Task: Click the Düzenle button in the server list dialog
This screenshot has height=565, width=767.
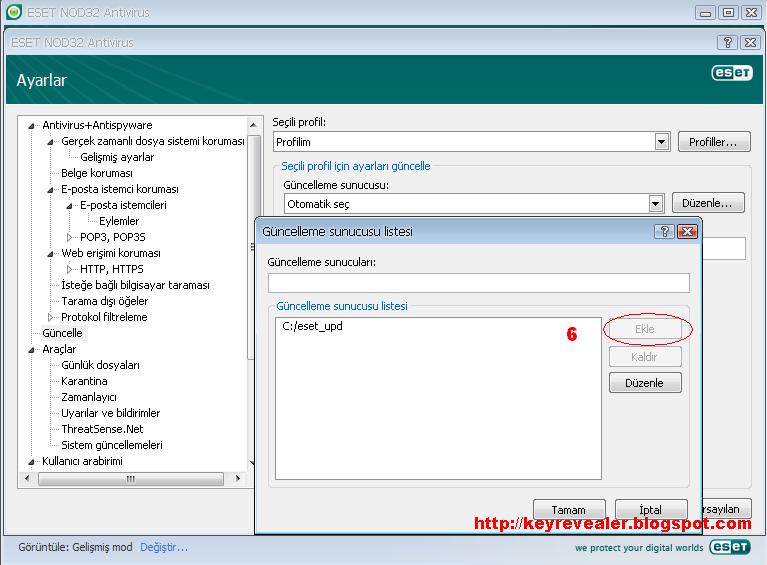Action: [645, 383]
